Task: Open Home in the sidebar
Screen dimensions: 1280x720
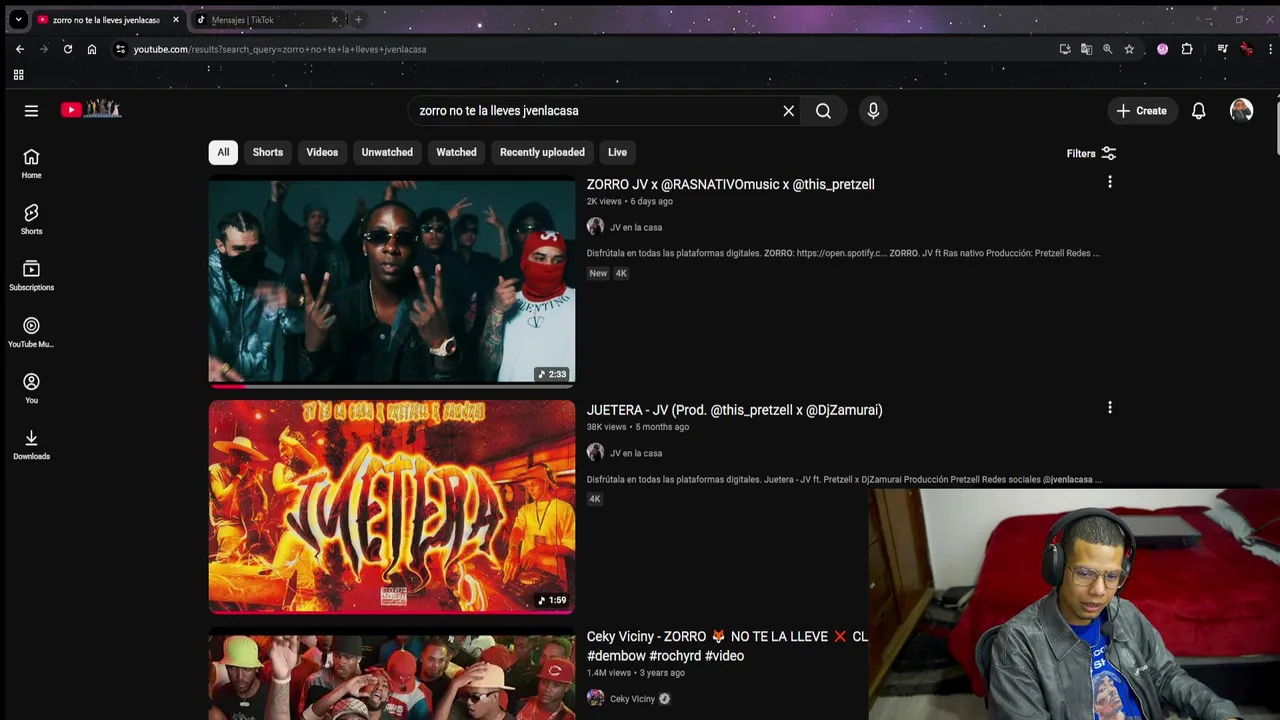Action: [31, 164]
